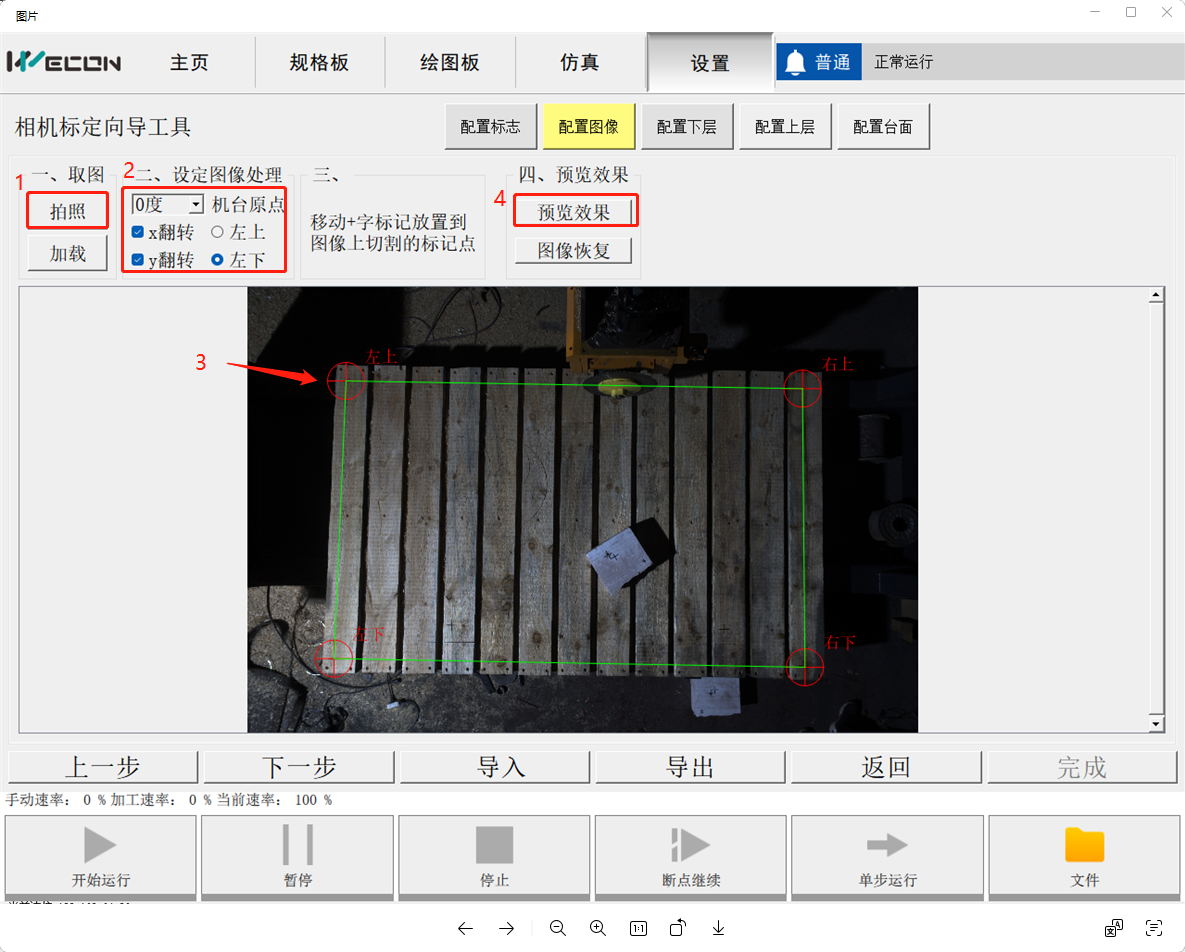Click the start run play icon

click(100, 845)
